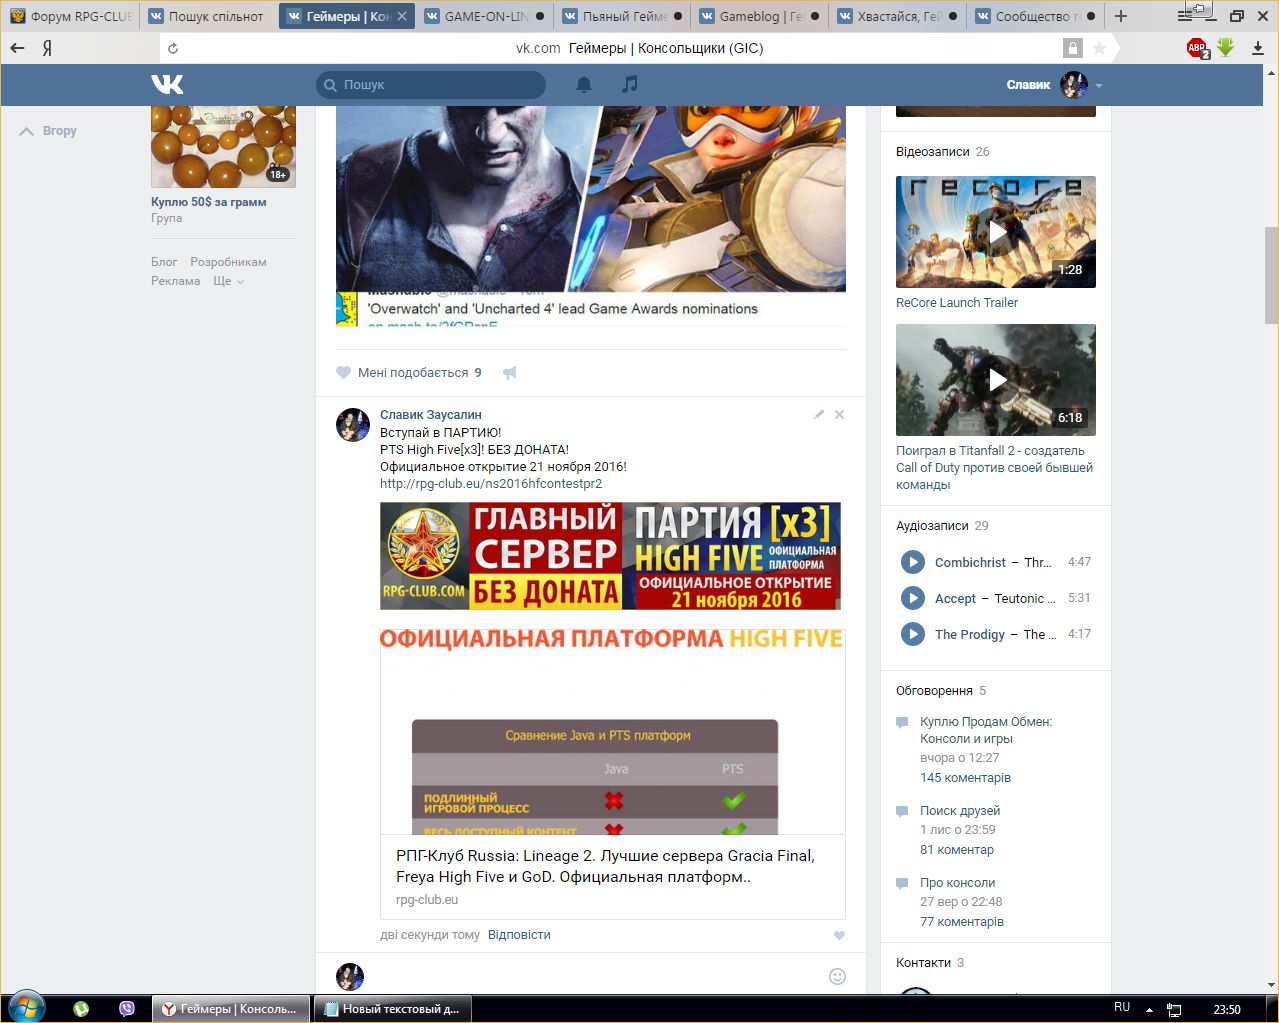The height and width of the screenshot is (1023, 1279).
Task: Open the "Куплю 50$ за грамм" ad link
Action: 209,202
